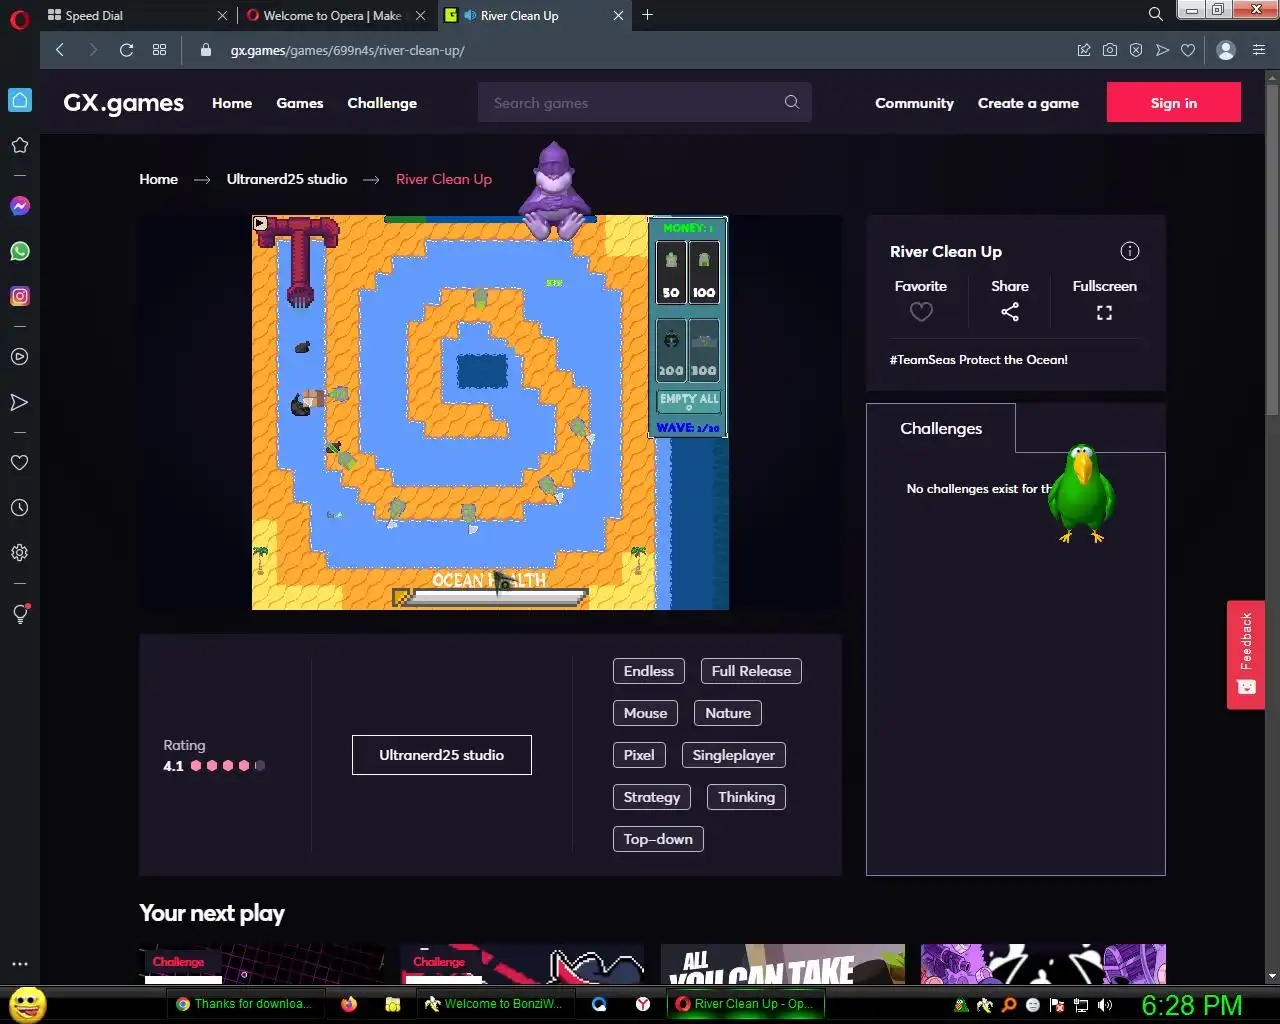This screenshot has height=1024, width=1280.
Task: Open bookmarks star in Opera sidebar
Action: point(19,145)
